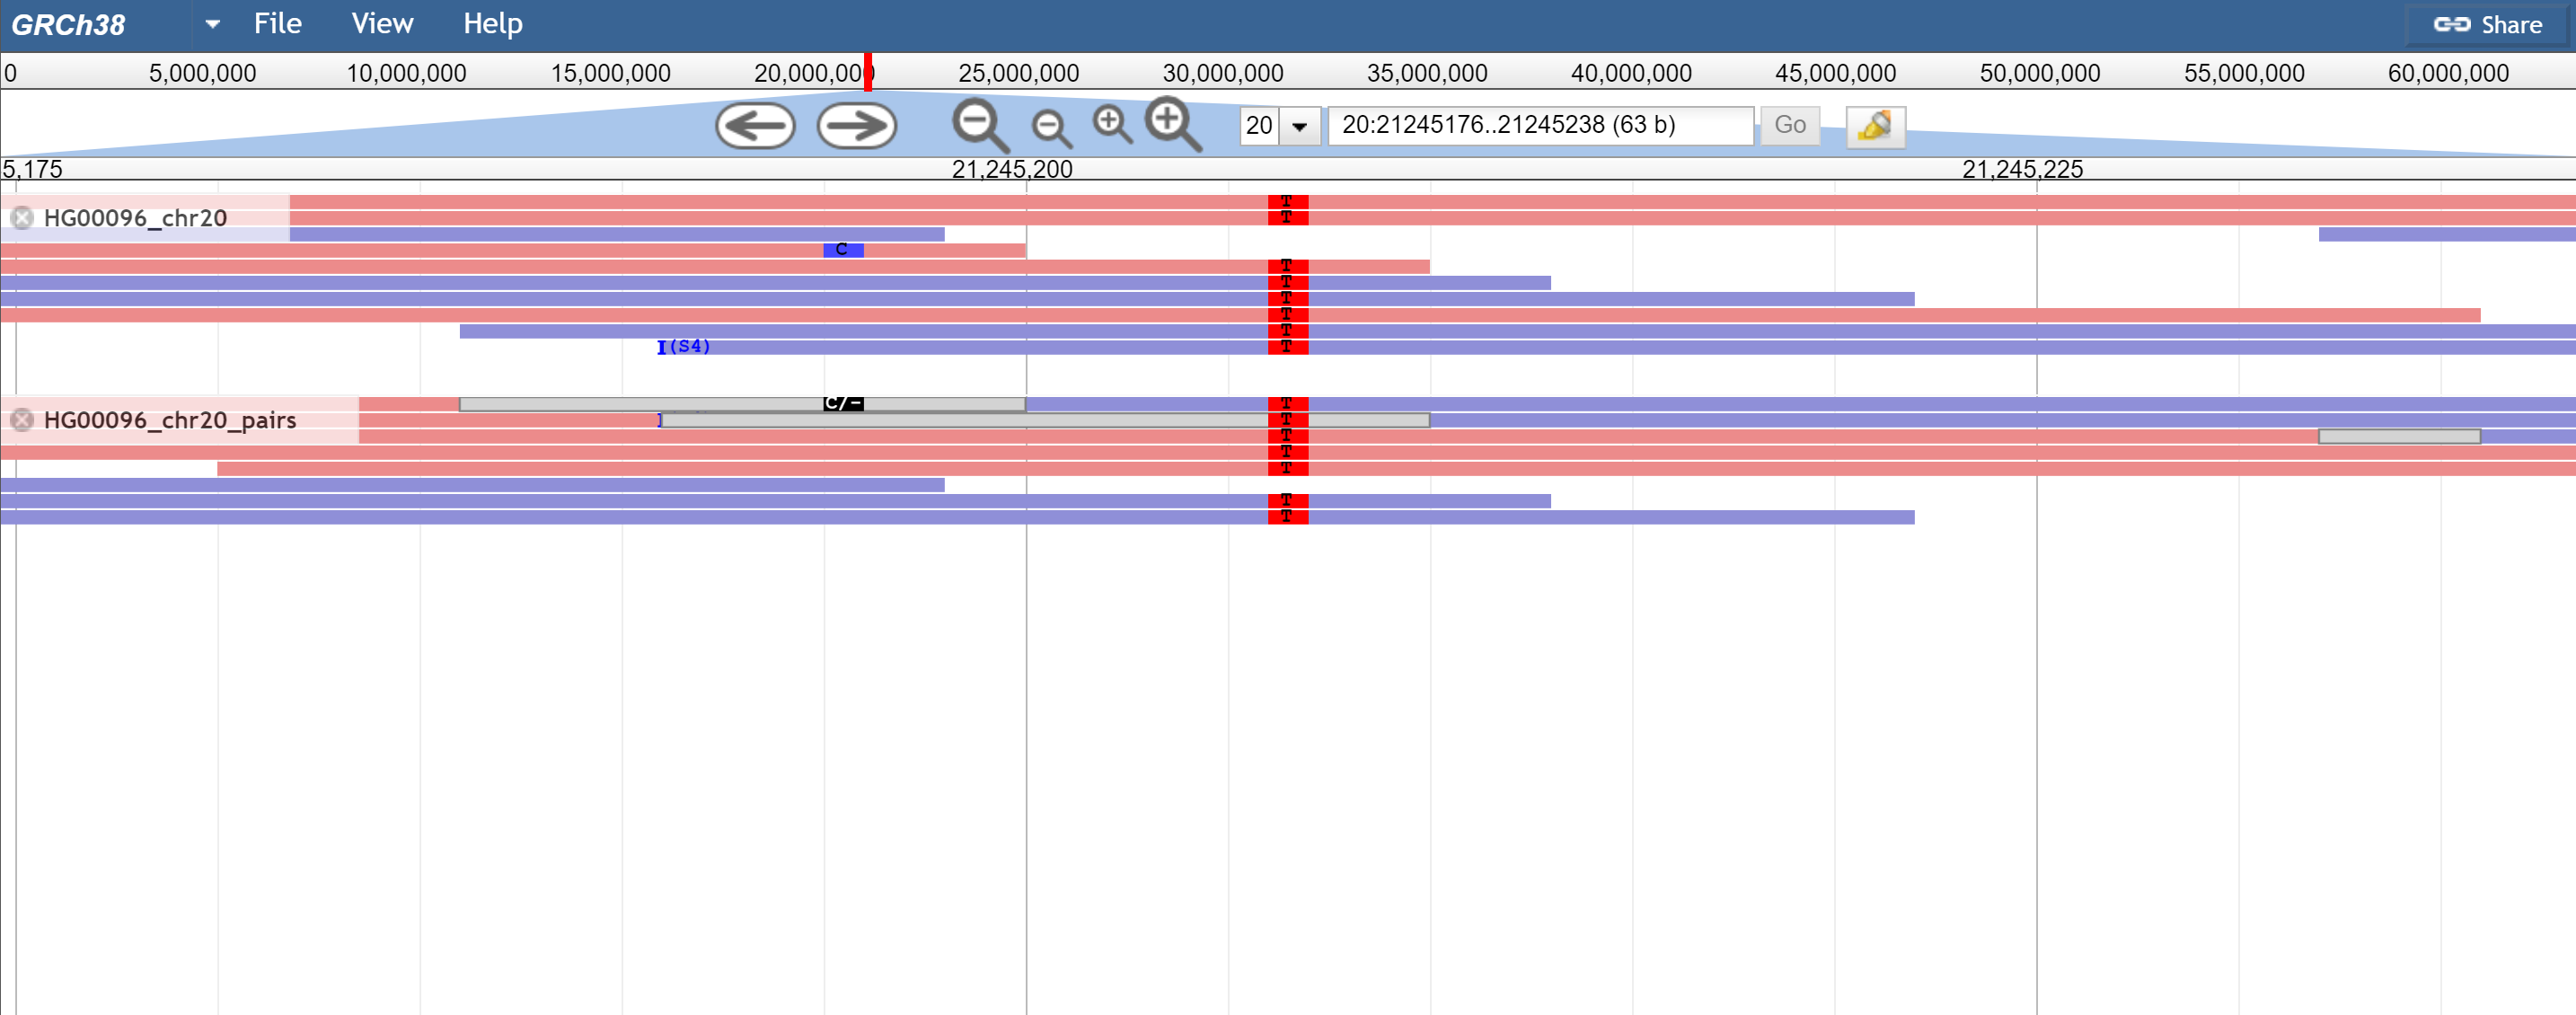The height and width of the screenshot is (1015, 2576).
Task: Close the HG00096_chr20 track
Action: tap(22, 218)
